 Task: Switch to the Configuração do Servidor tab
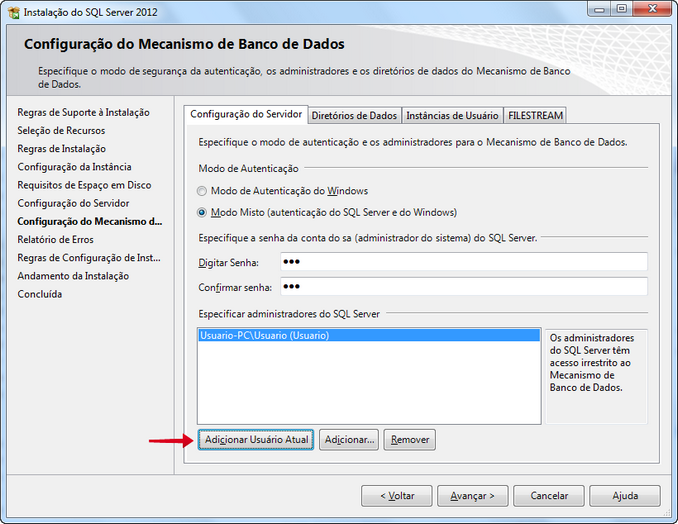[x=246, y=114]
